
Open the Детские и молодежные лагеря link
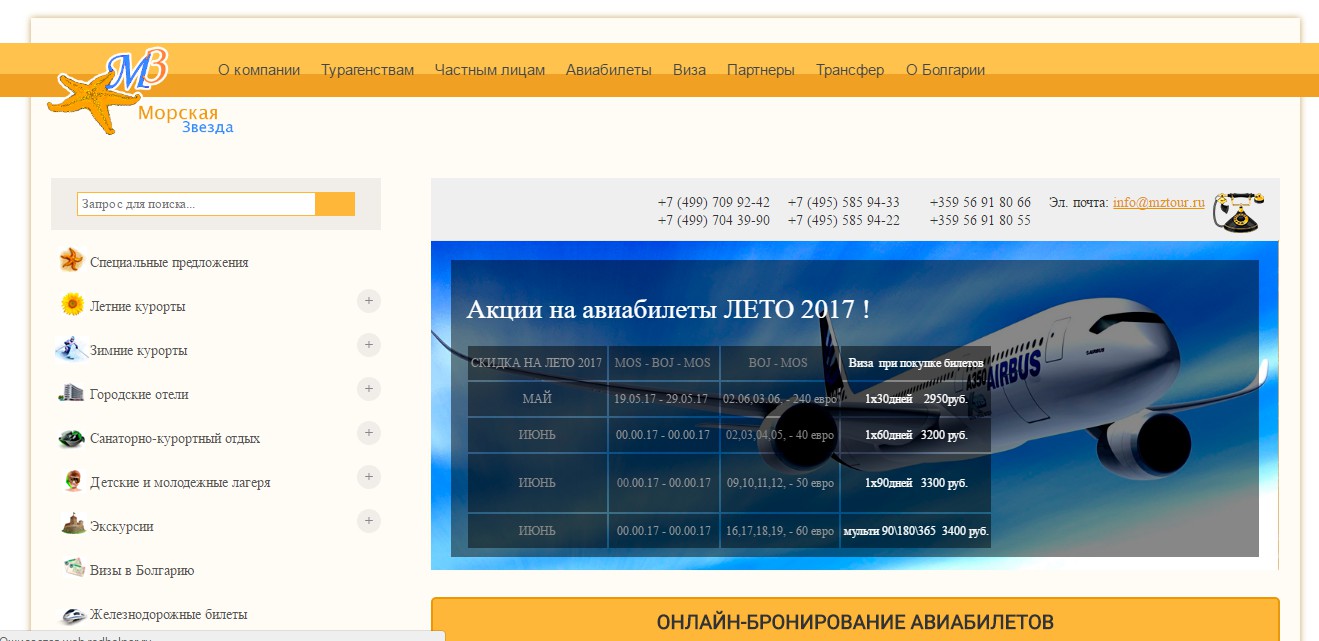tap(180, 482)
